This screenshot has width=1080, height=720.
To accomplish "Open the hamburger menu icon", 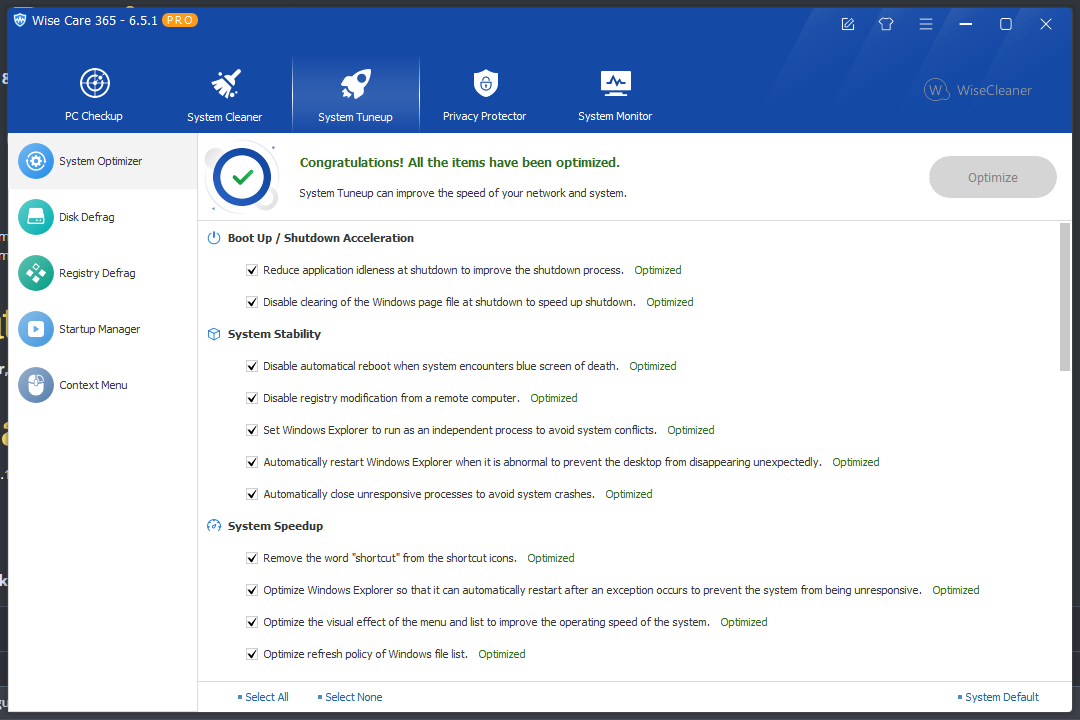I will coord(926,24).
